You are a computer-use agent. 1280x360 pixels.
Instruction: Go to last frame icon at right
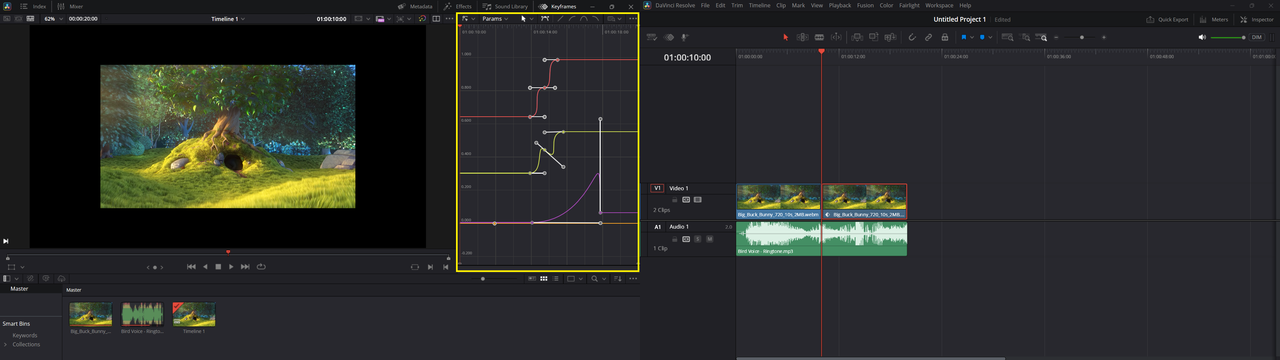point(445,267)
